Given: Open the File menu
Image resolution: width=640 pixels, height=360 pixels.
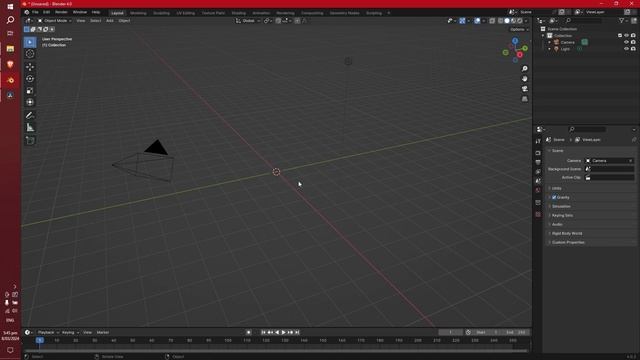Looking at the screenshot, I should [35, 12].
